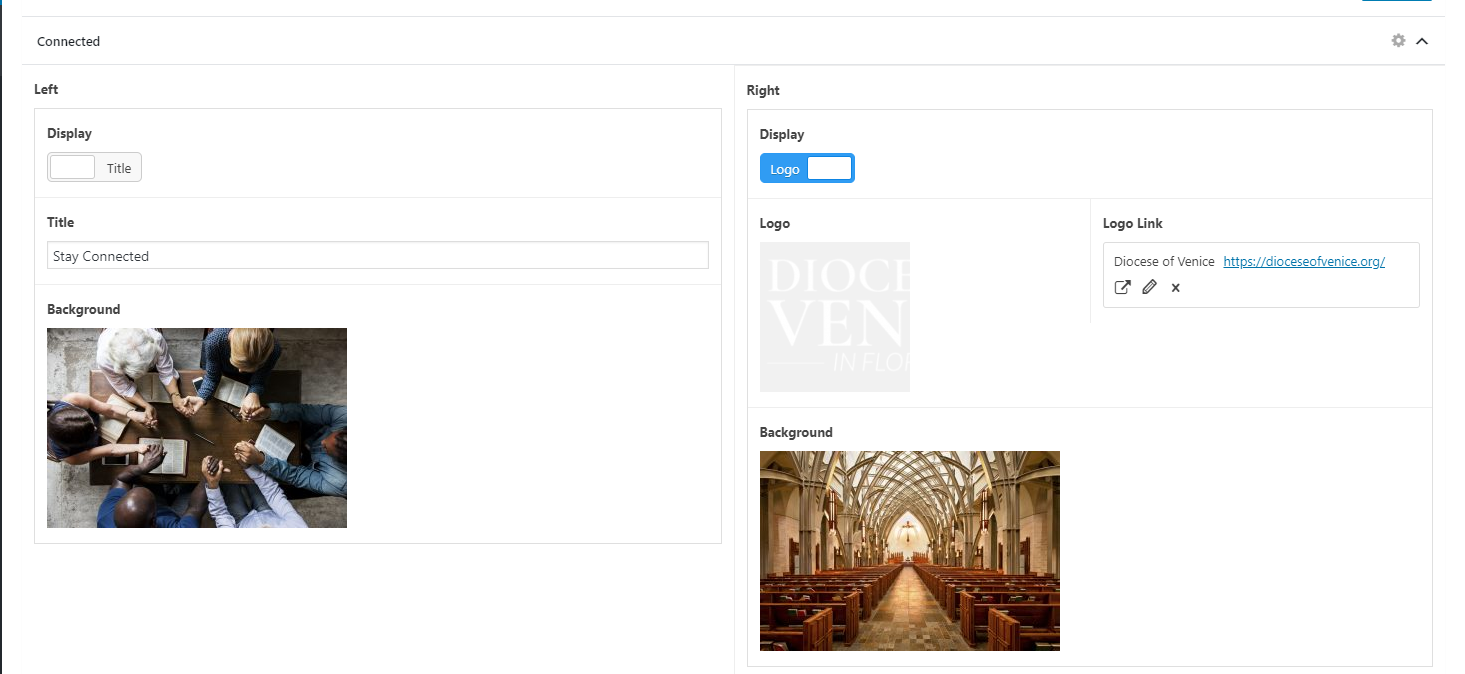The height and width of the screenshot is (674, 1465).
Task: Click the Diocese of Venice link title text
Action: pyautogui.click(x=1163, y=262)
